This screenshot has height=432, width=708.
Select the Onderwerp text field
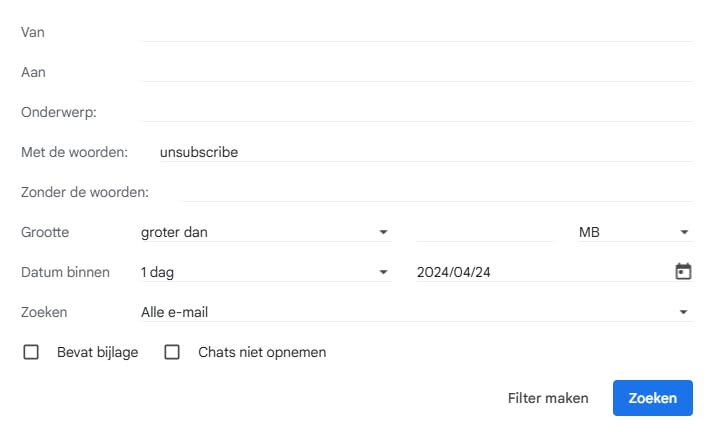(x=416, y=112)
